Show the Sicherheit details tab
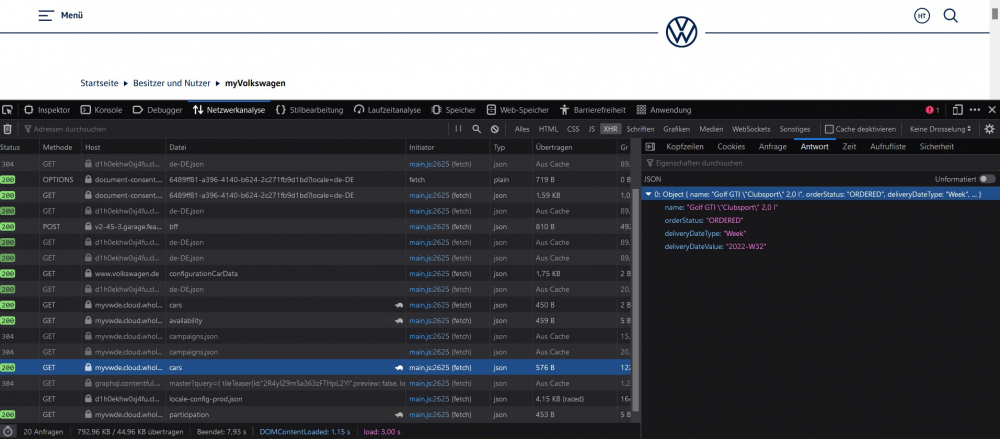This screenshot has width=1000, height=439. 936,147
